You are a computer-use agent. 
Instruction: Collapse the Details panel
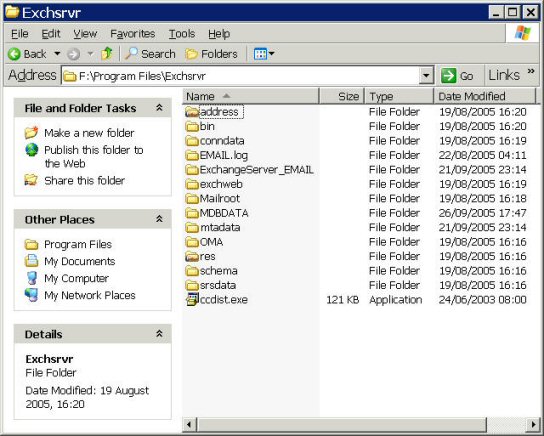click(x=159, y=334)
